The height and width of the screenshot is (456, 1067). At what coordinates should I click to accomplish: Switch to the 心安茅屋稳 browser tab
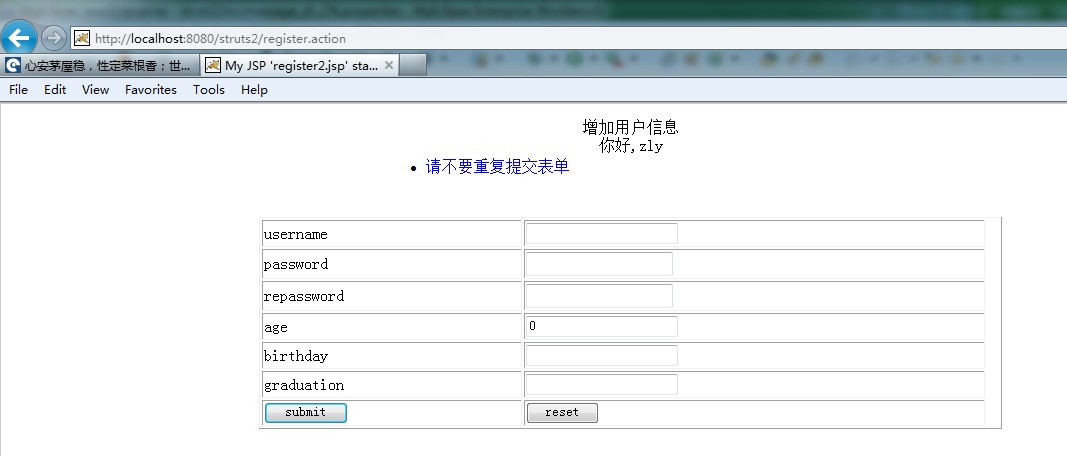[100, 65]
